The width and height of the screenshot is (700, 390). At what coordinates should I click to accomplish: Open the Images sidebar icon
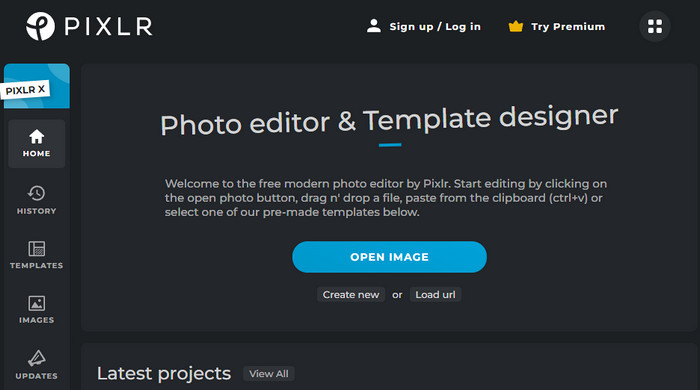[37, 303]
